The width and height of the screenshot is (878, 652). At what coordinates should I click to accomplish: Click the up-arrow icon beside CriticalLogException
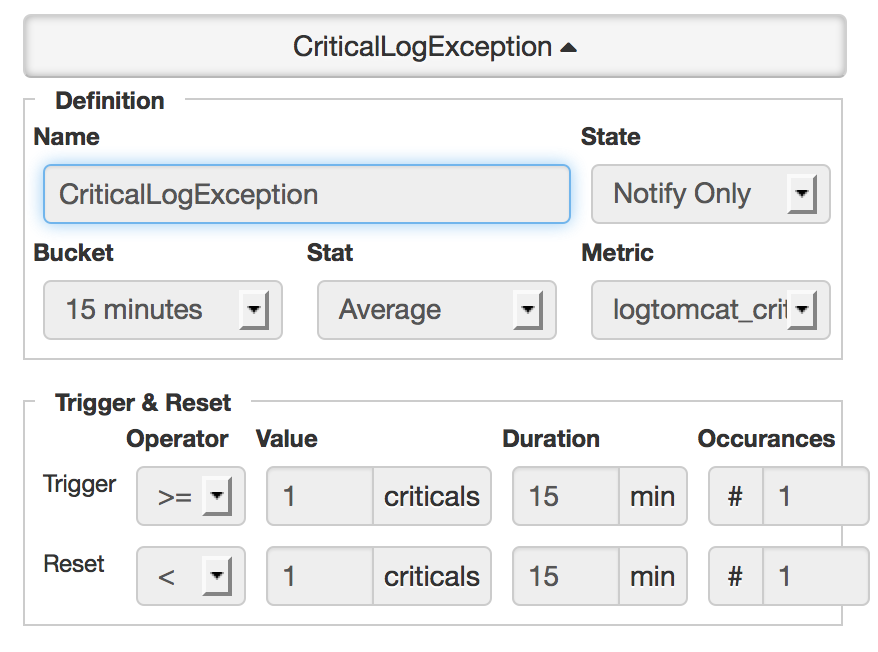click(x=568, y=45)
